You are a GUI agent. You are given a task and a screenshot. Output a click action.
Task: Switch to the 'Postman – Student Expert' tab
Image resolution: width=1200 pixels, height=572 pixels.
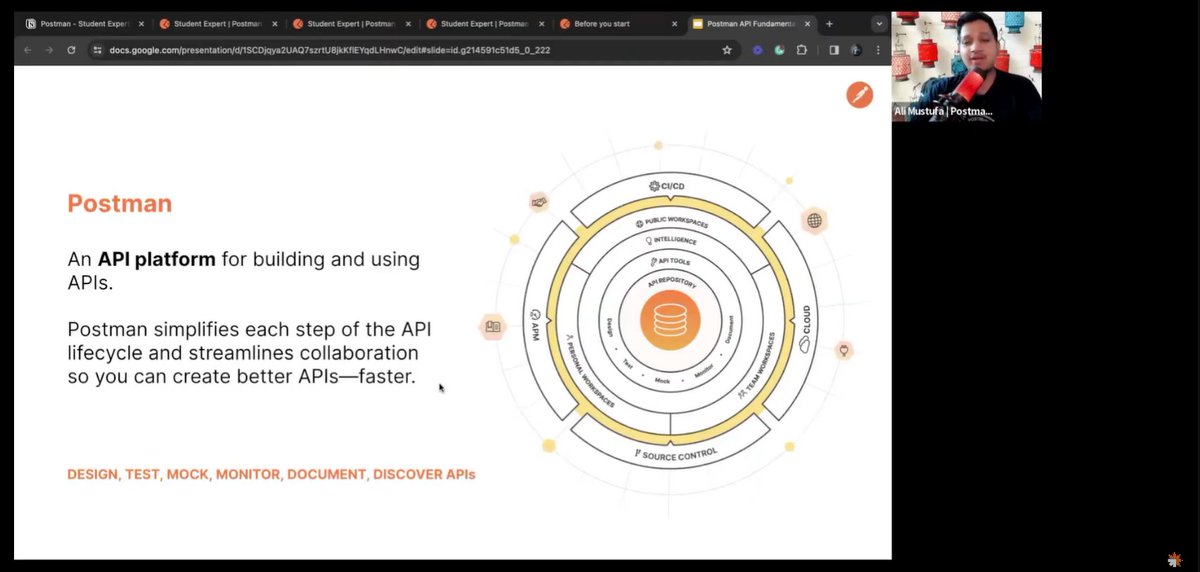84,23
